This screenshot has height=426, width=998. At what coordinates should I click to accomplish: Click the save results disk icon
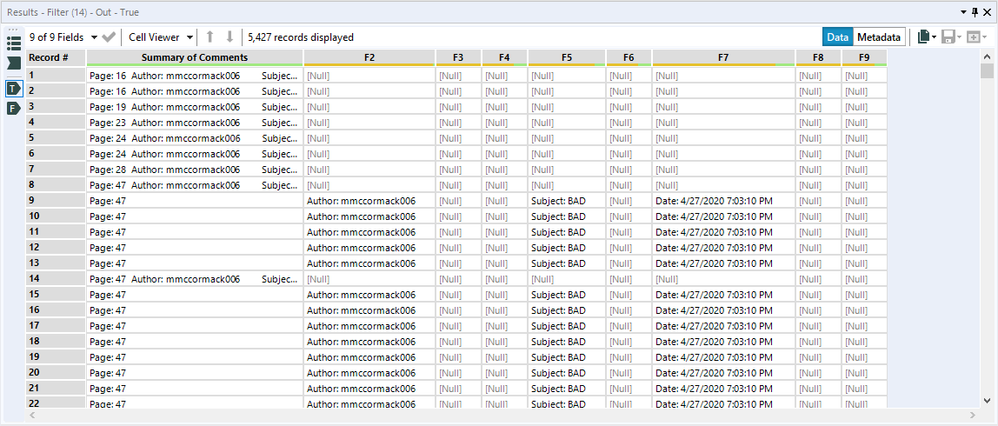[x=948, y=38]
